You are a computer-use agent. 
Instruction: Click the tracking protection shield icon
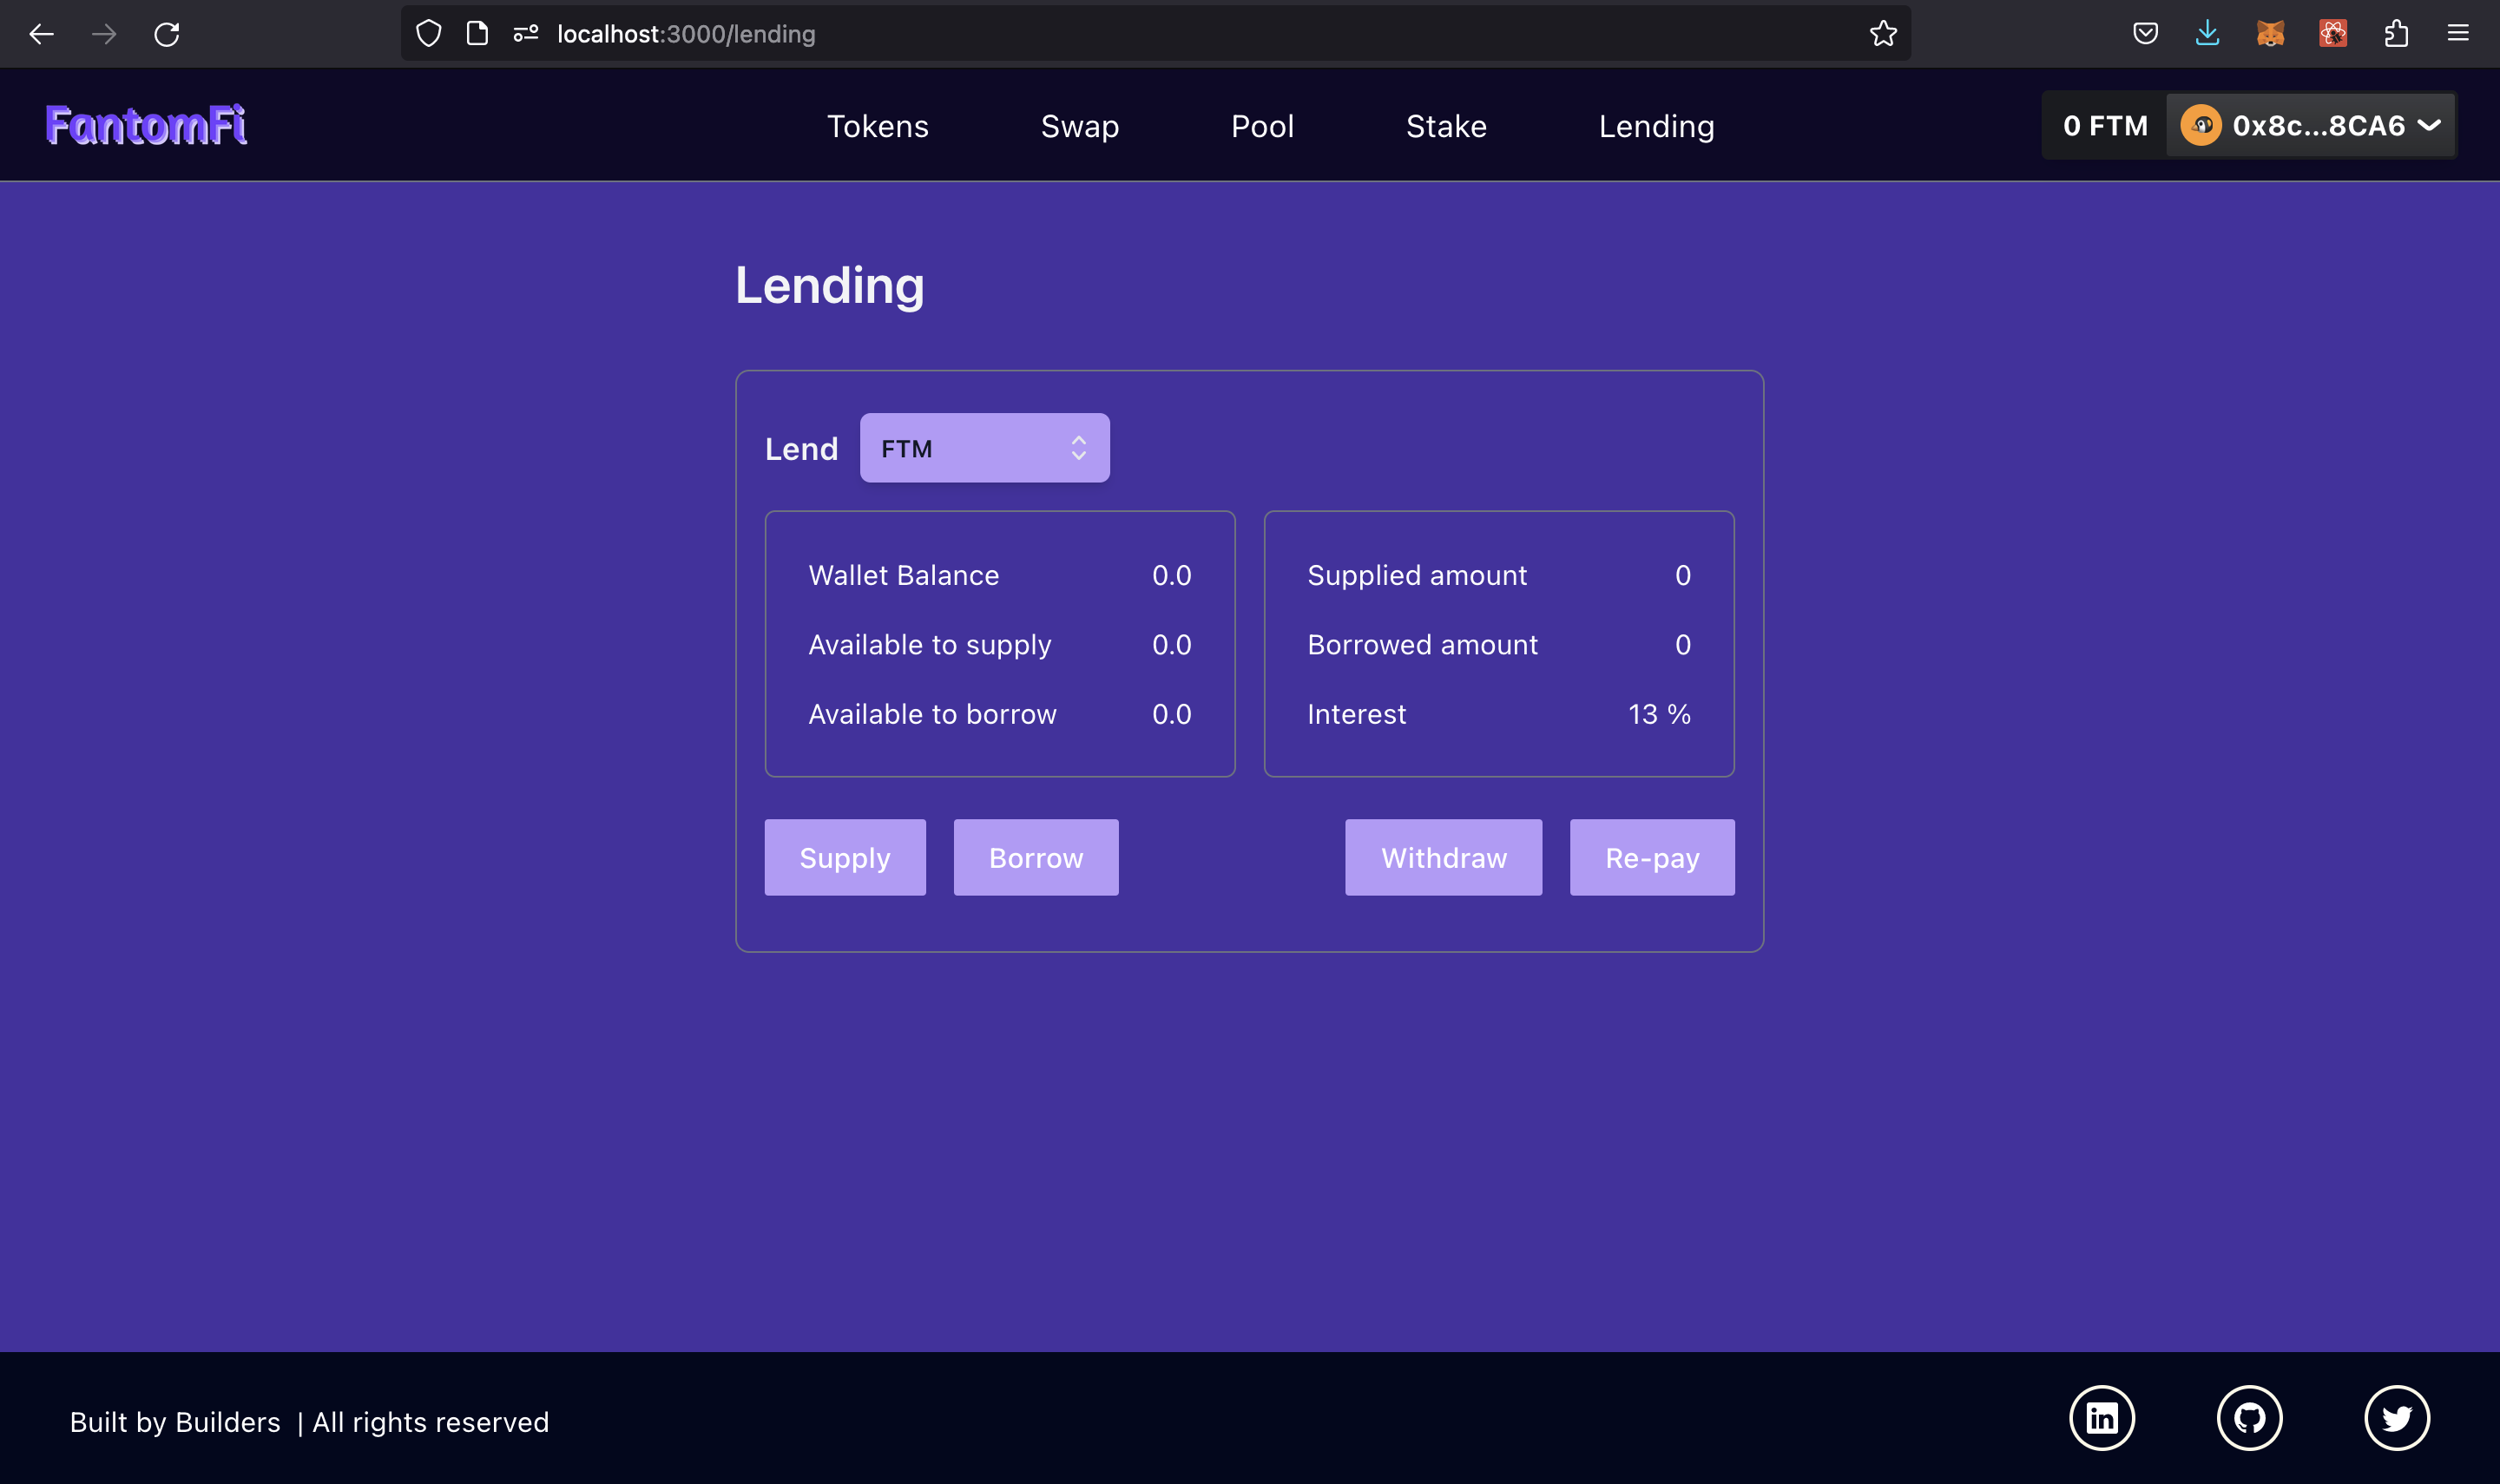(429, 34)
